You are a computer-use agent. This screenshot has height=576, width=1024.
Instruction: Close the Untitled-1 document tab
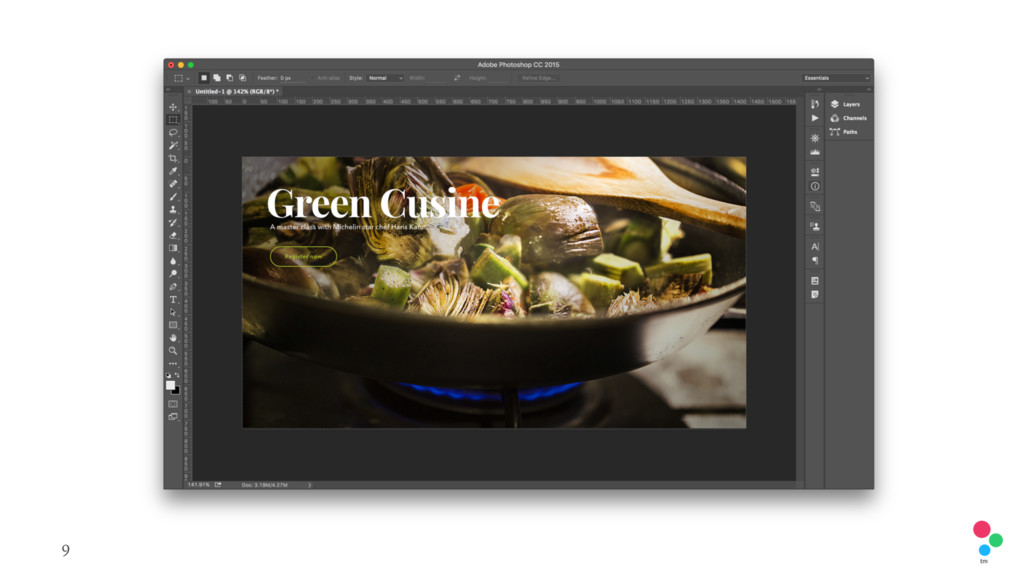[189, 91]
